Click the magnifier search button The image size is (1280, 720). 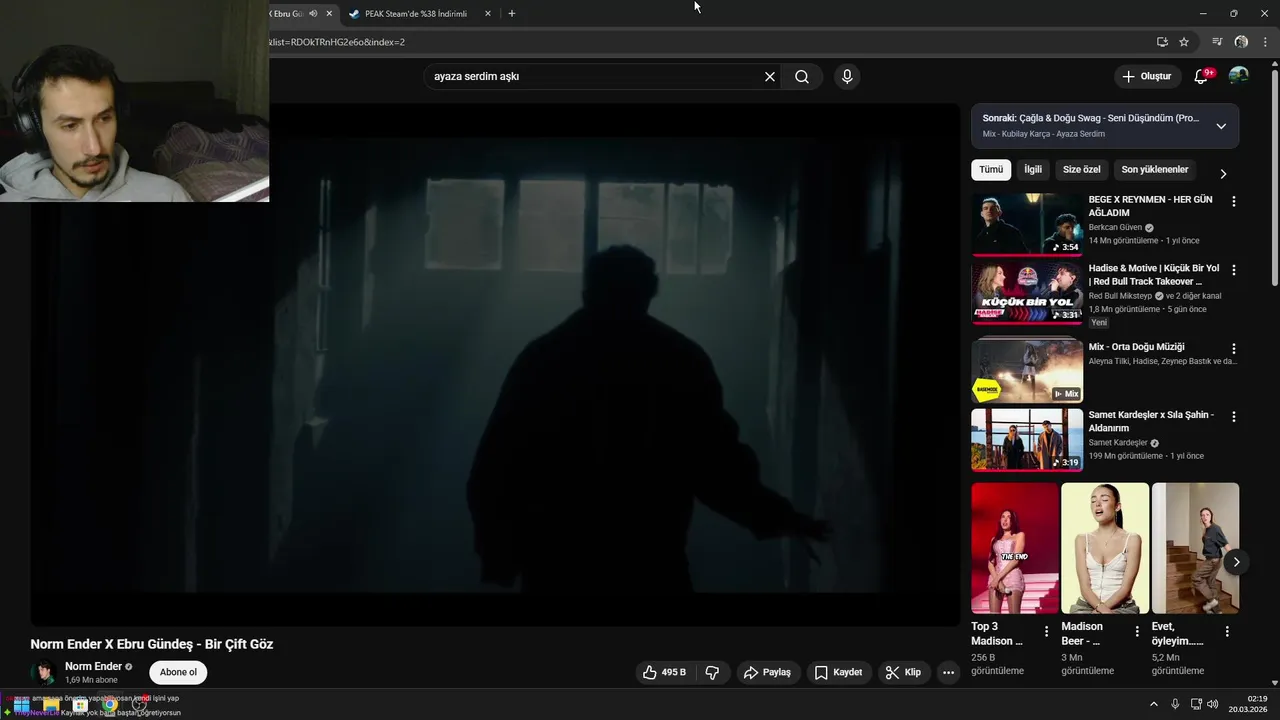802,77
